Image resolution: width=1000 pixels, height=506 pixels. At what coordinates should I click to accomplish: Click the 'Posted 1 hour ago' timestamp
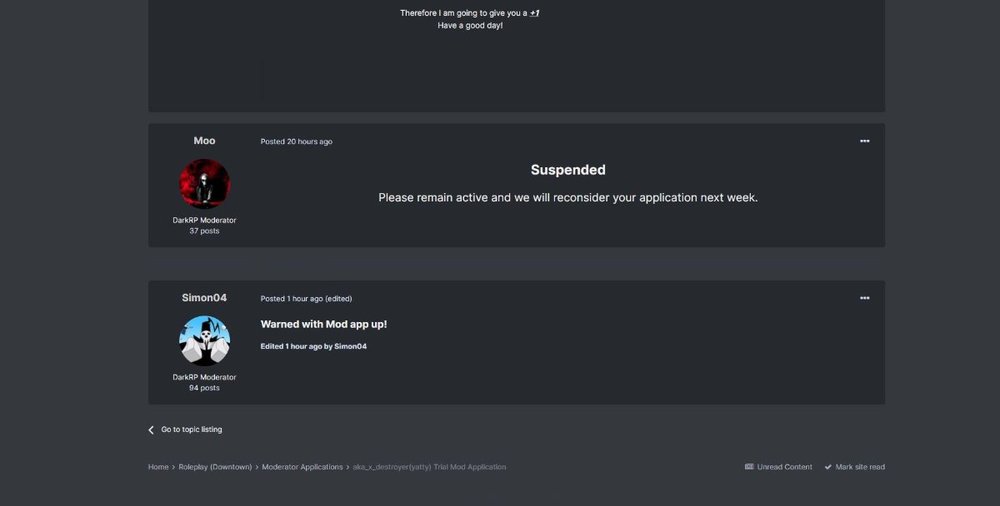(x=292, y=299)
